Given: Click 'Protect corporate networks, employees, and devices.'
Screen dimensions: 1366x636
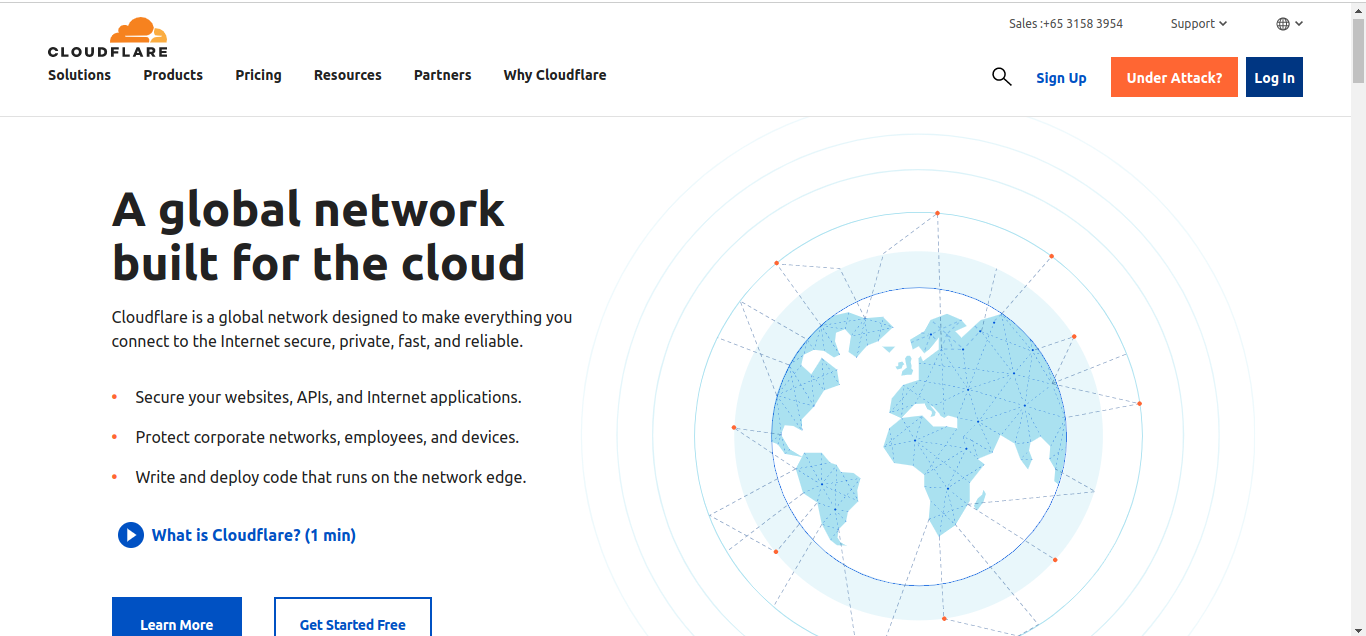Looking at the screenshot, I should tap(327, 437).
